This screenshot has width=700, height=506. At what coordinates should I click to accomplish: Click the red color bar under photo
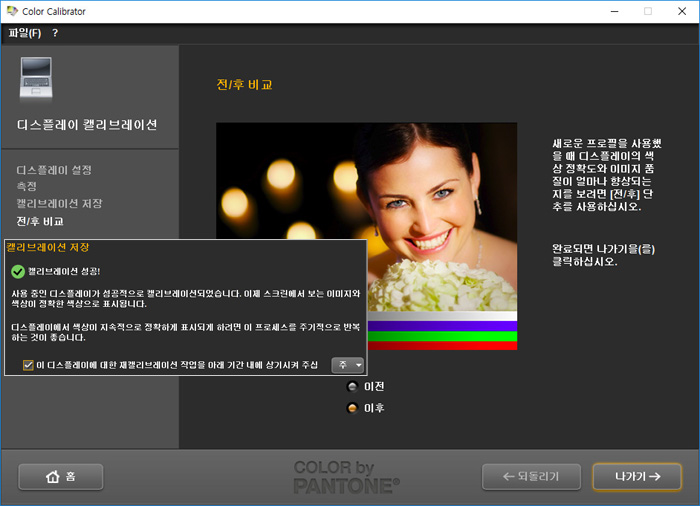tap(442, 345)
